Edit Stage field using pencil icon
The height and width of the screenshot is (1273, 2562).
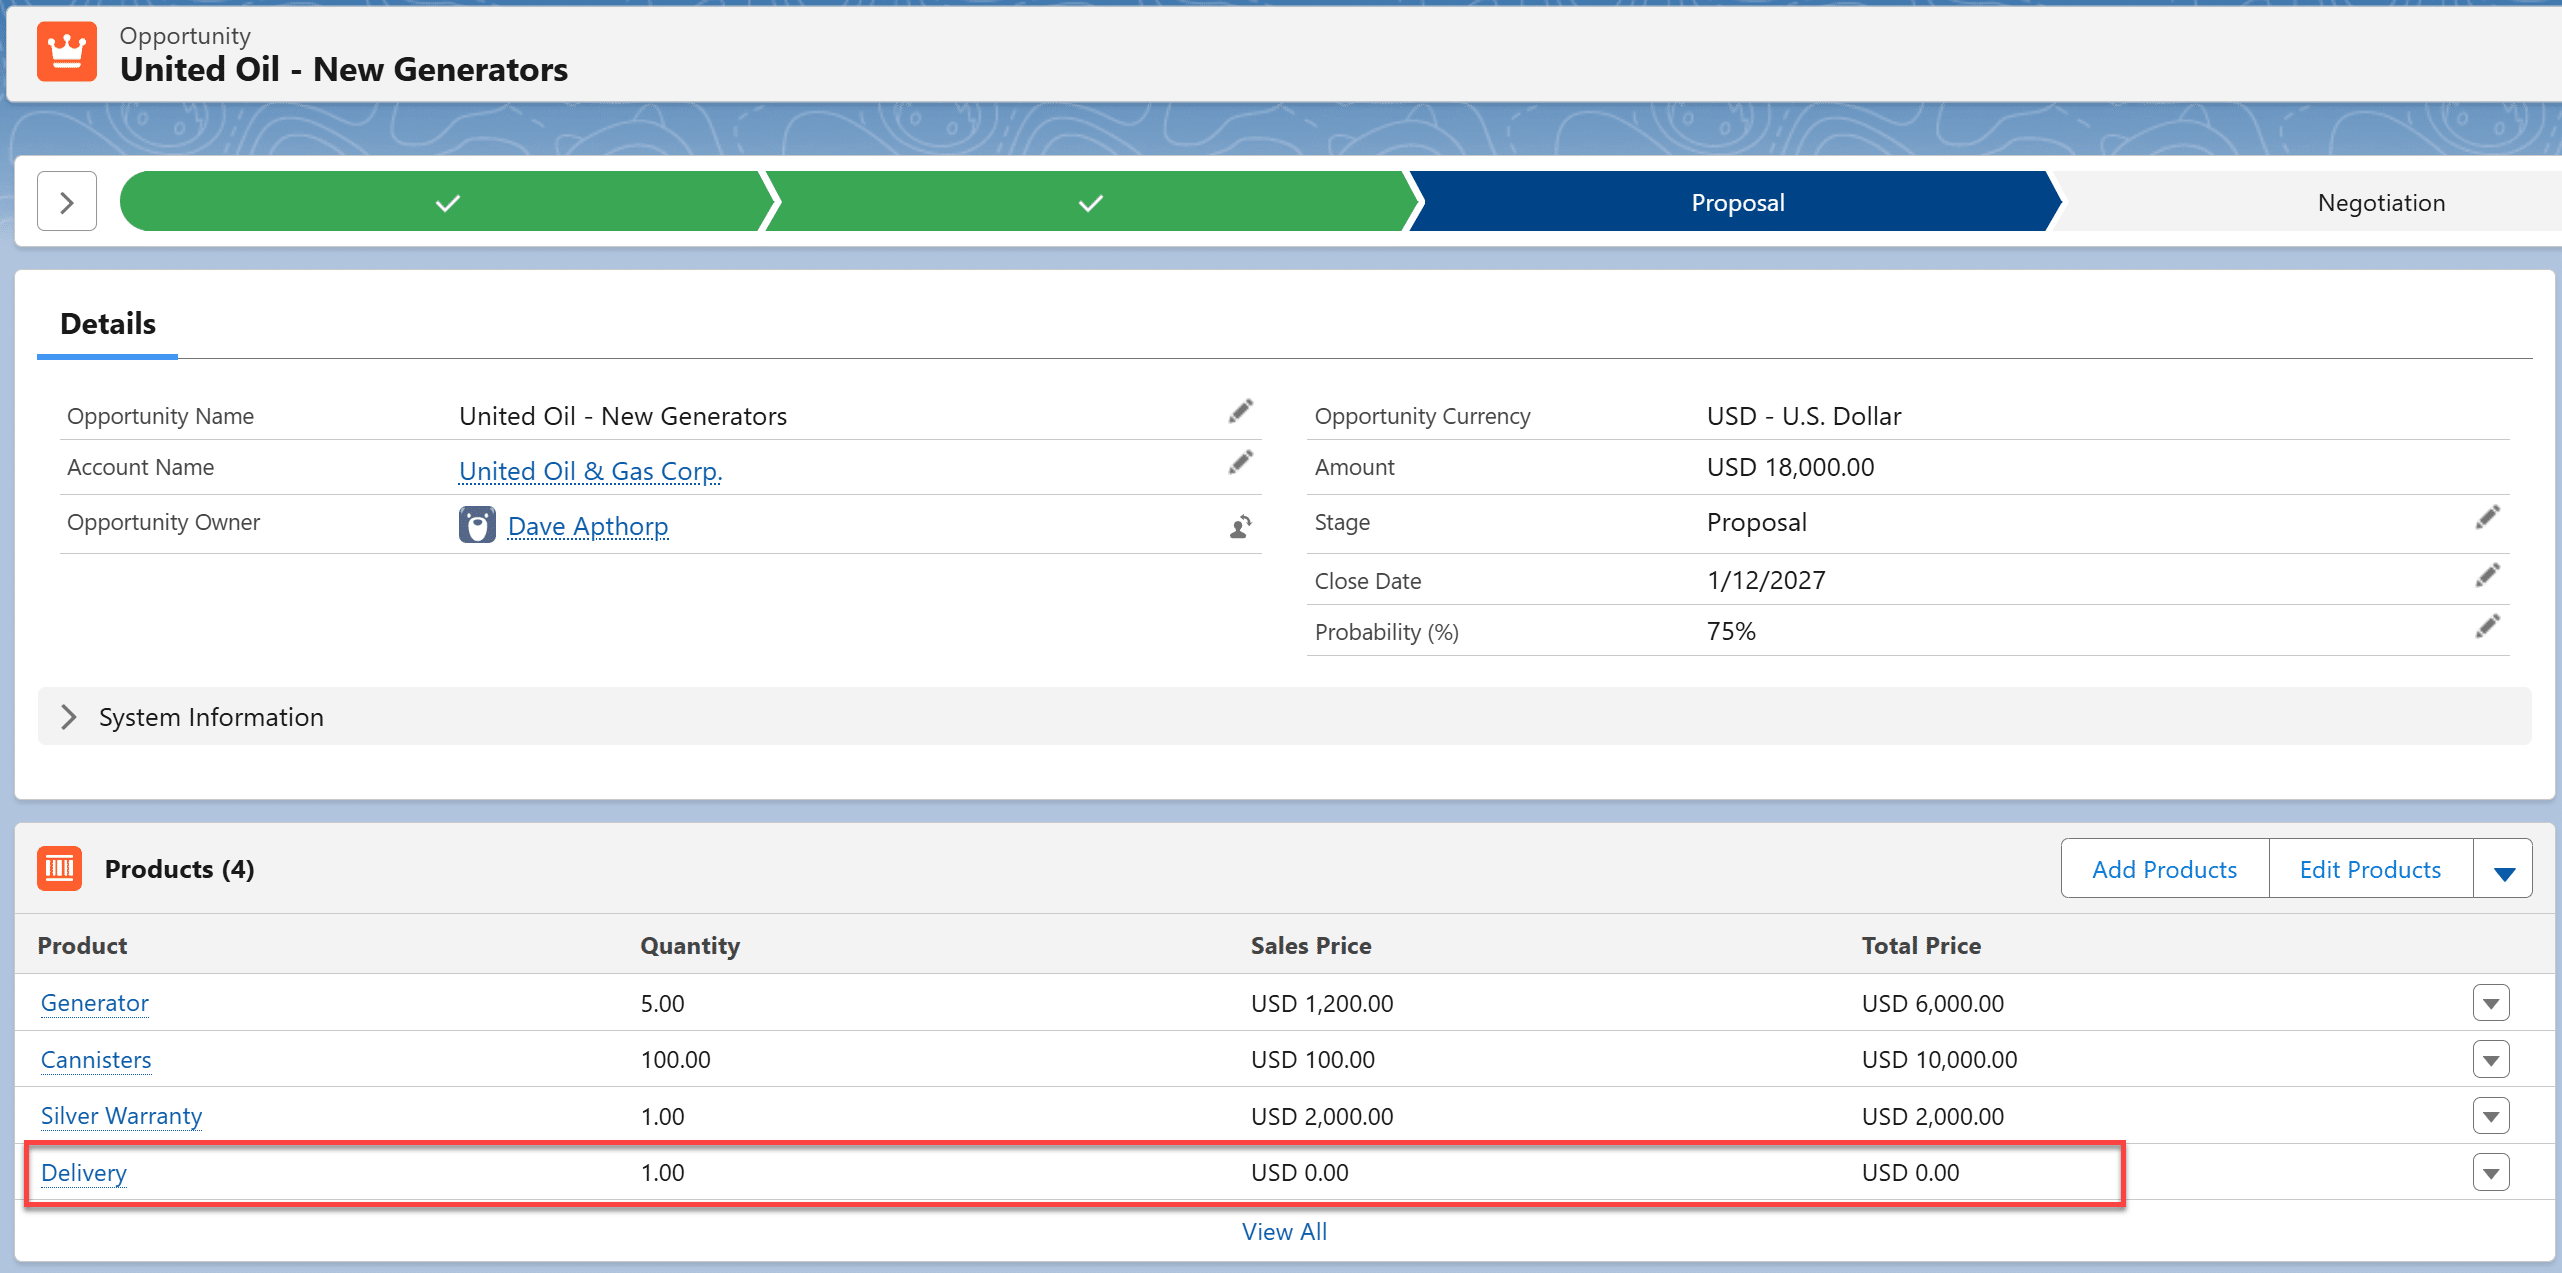point(2487,518)
